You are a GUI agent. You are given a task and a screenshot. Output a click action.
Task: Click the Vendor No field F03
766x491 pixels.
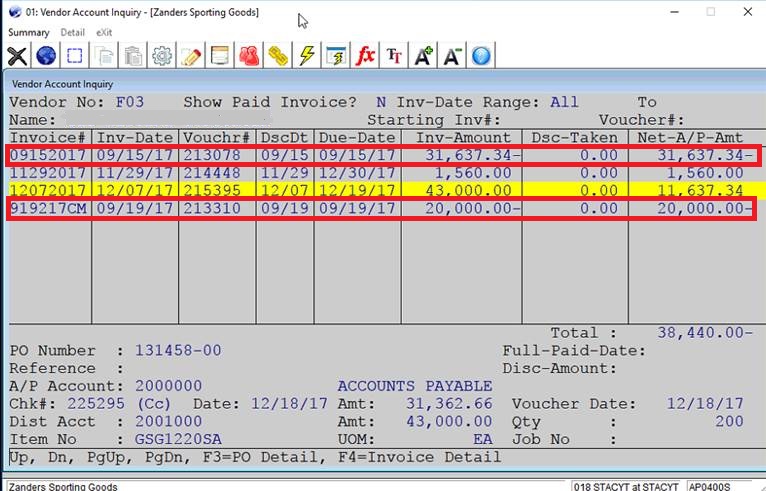coord(130,102)
